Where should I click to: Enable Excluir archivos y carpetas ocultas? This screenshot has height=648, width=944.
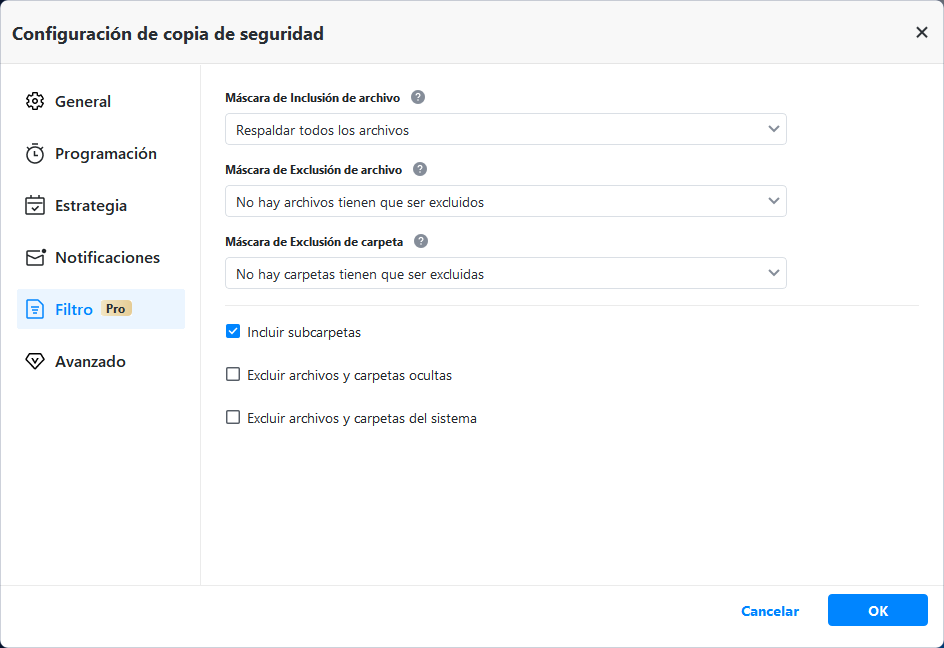coord(233,375)
